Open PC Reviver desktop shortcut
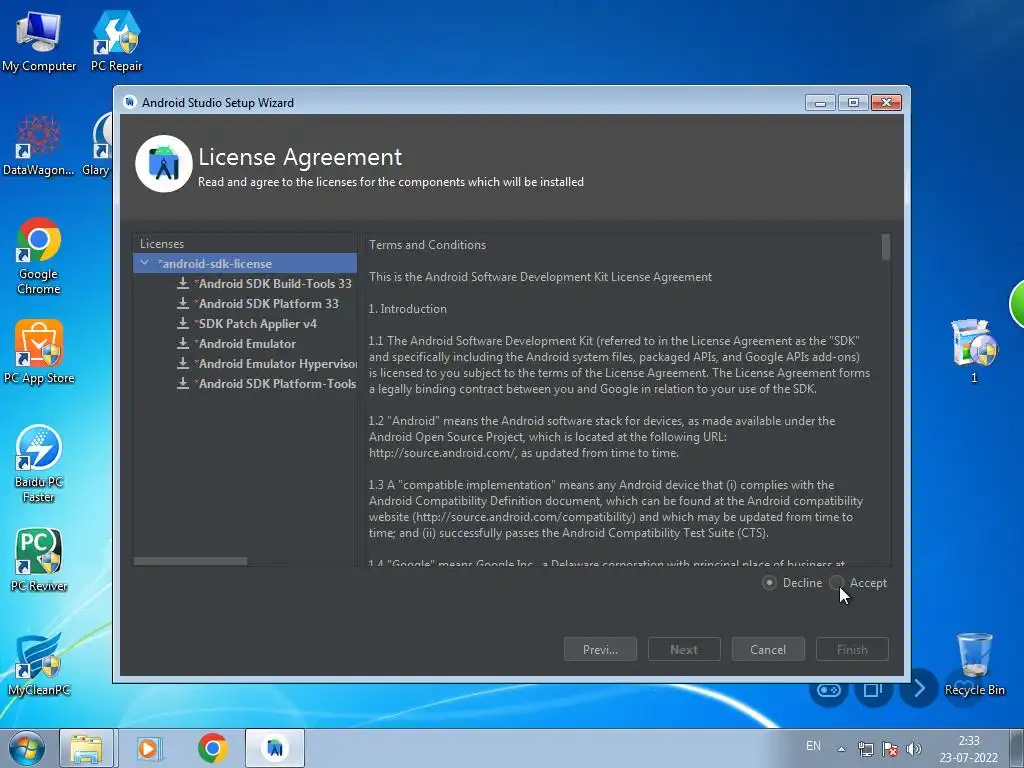The image size is (1024, 768). click(x=39, y=560)
